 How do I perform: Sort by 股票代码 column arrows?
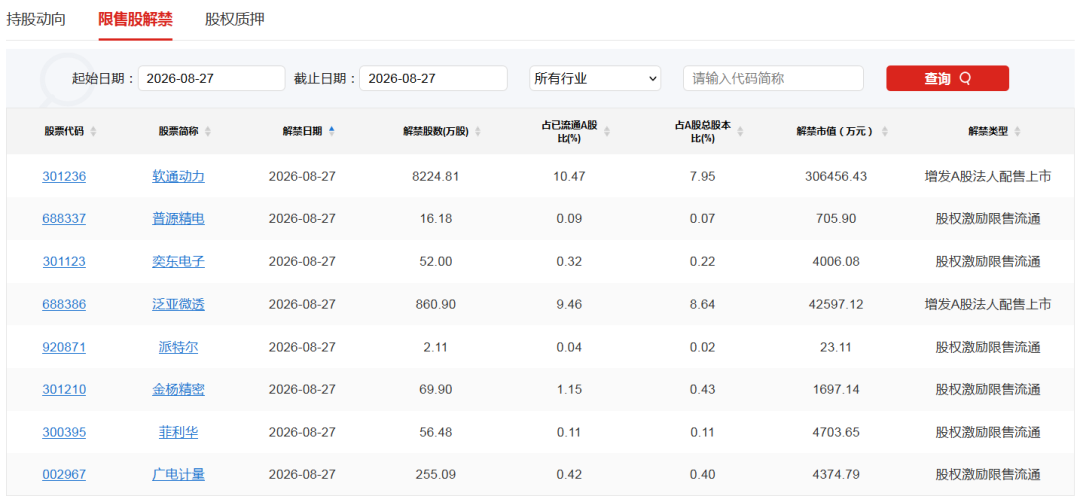pyautogui.click(x=93, y=132)
